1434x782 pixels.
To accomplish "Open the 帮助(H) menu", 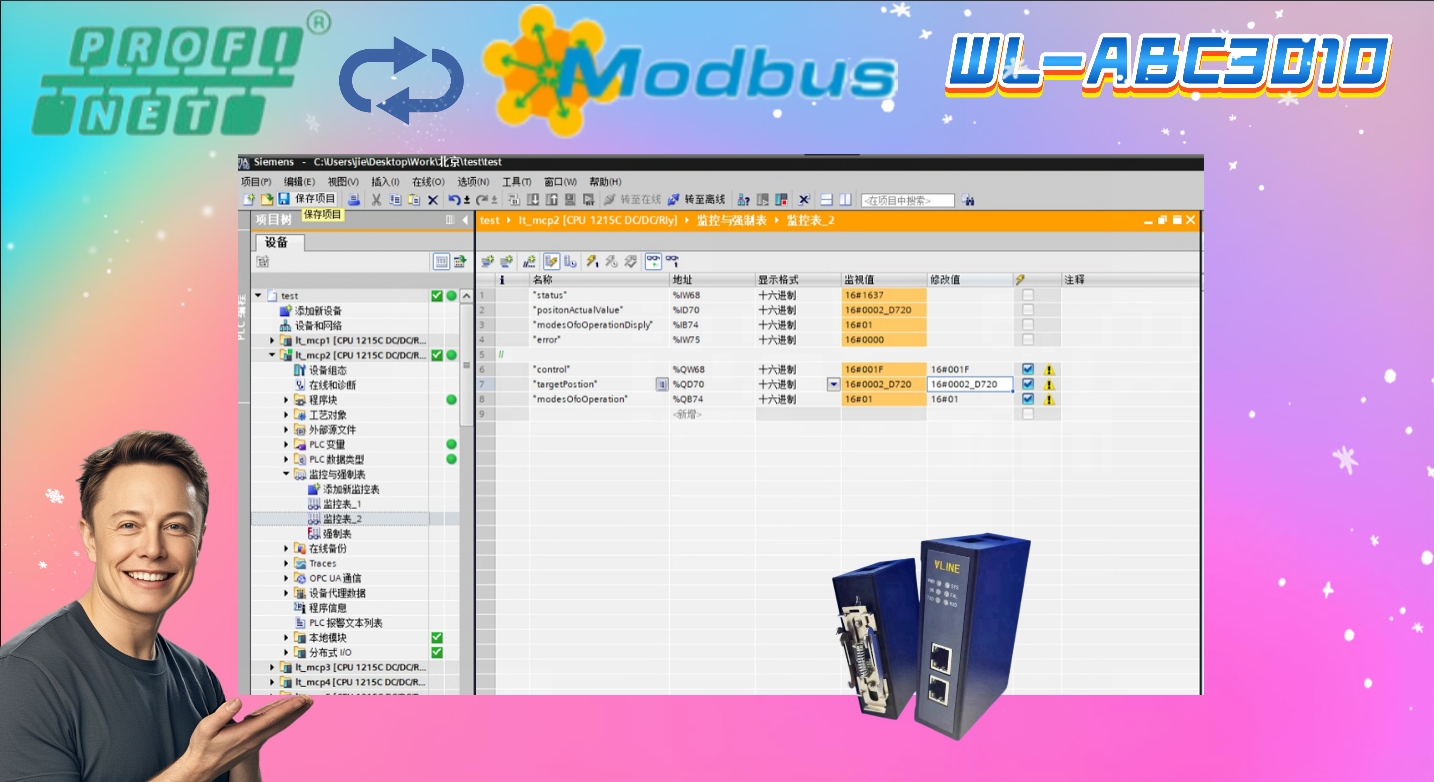I will 605,182.
